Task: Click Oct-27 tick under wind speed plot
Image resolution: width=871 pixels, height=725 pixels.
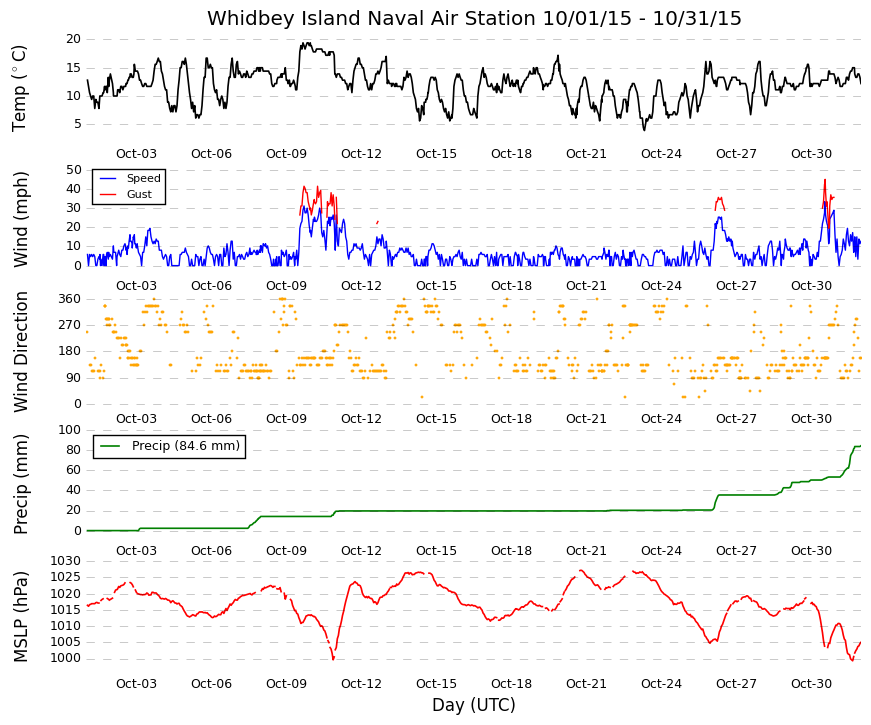Action: [x=736, y=286]
